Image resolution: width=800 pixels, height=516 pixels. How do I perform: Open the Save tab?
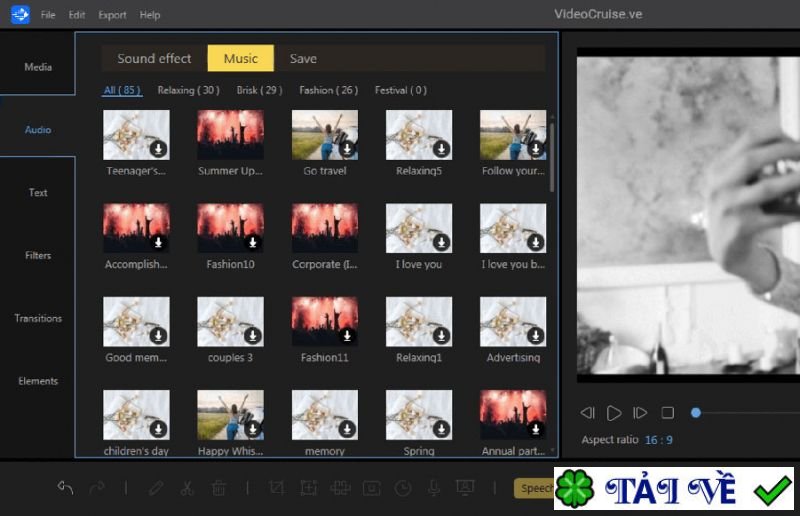click(x=303, y=59)
